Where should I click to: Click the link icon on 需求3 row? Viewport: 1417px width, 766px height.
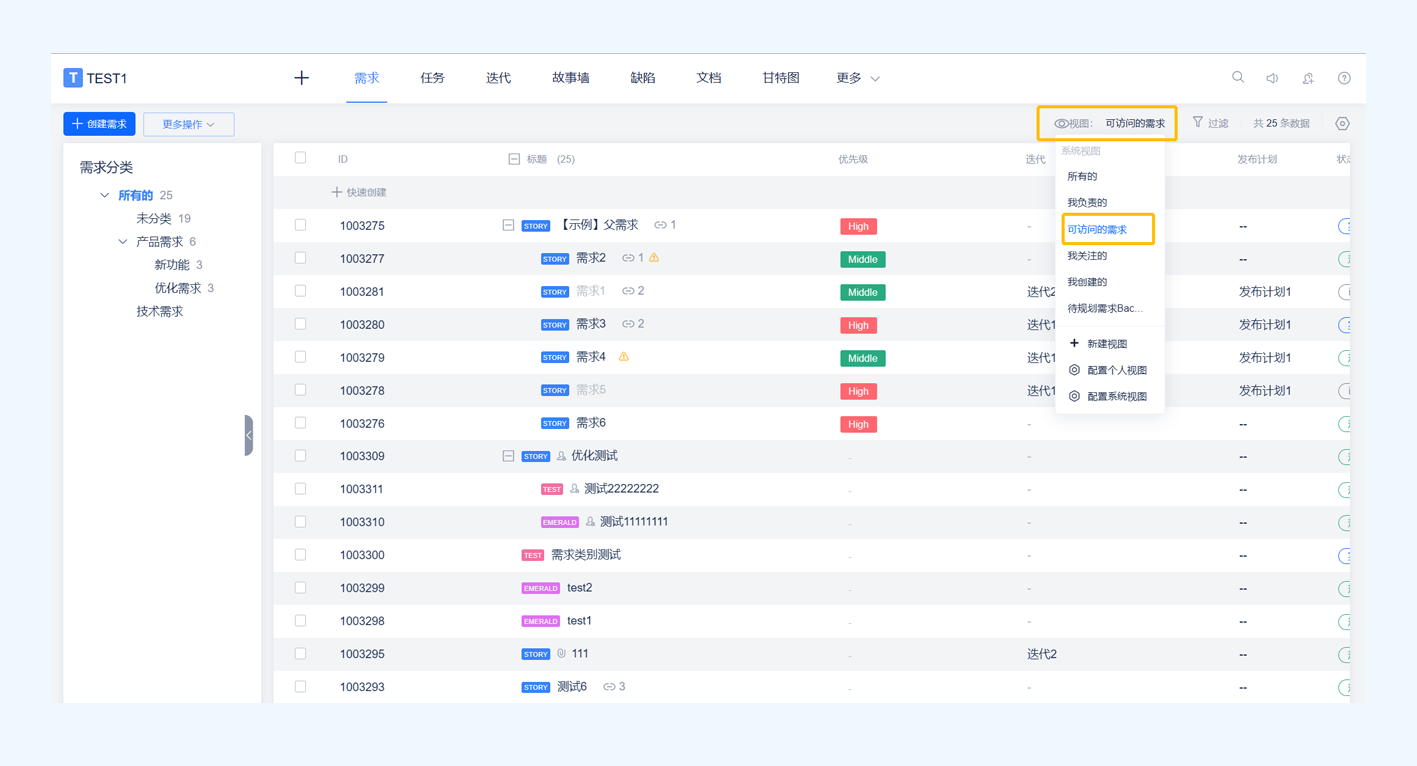pyautogui.click(x=628, y=324)
